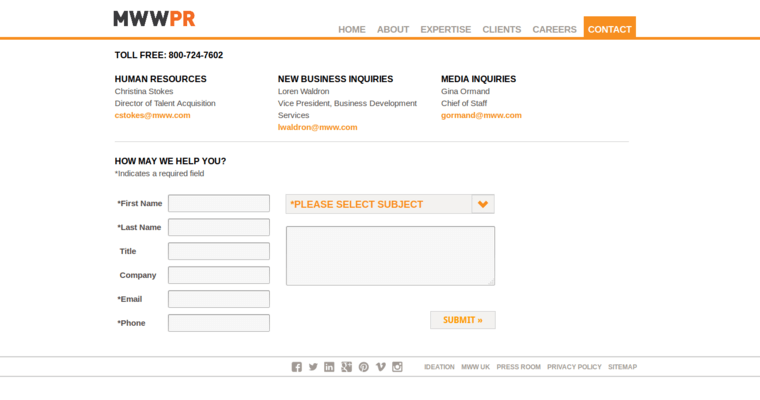The image size is (760, 400).
Task: Select the Contact tab
Action: (x=610, y=28)
